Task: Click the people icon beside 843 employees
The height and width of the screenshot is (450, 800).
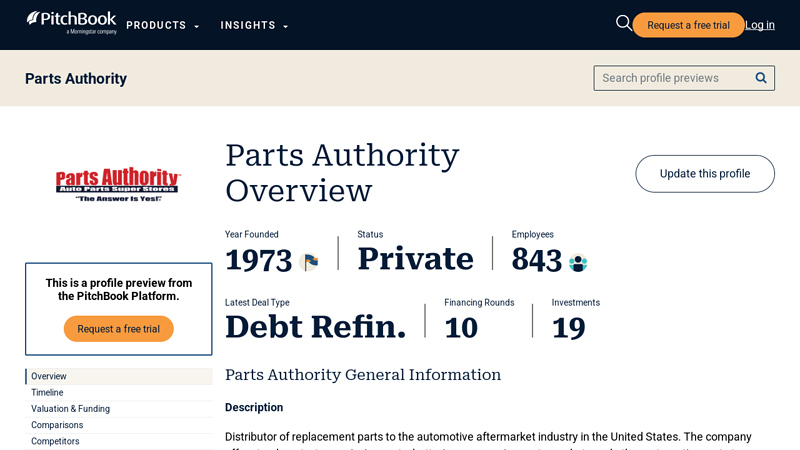Action: 578,263
